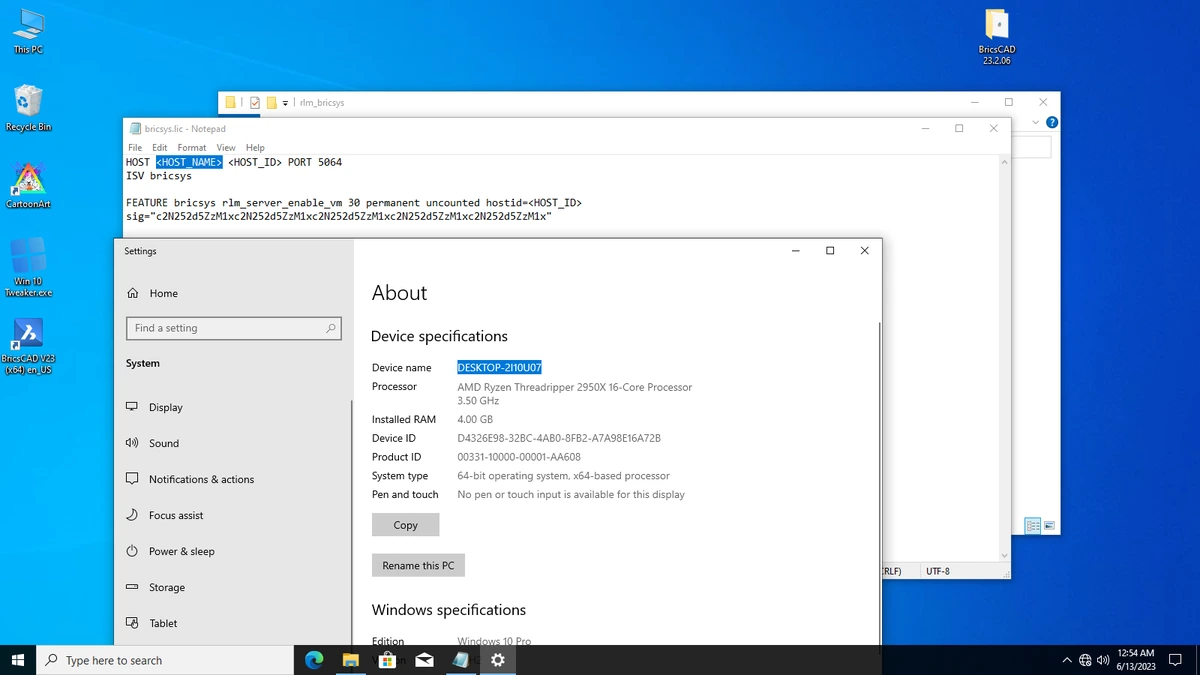Go to Settings Home
Image resolution: width=1200 pixels, height=675 pixels.
coord(233,293)
